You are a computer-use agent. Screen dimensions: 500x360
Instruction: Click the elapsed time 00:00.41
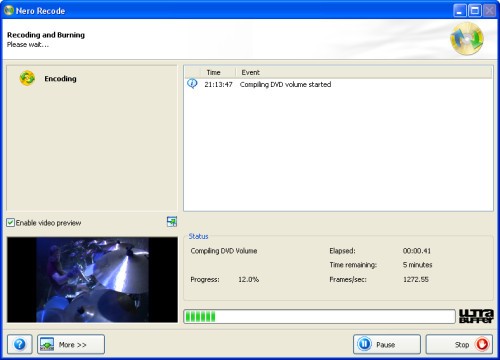click(x=417, y=251)
